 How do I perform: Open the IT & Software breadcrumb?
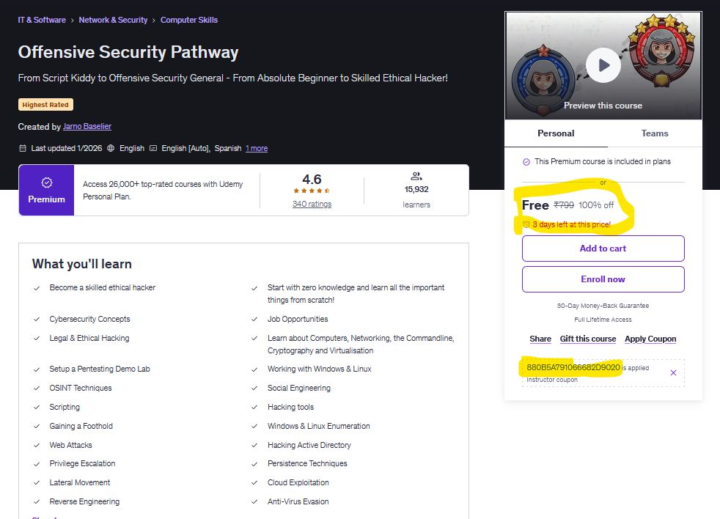click(42, 20)
